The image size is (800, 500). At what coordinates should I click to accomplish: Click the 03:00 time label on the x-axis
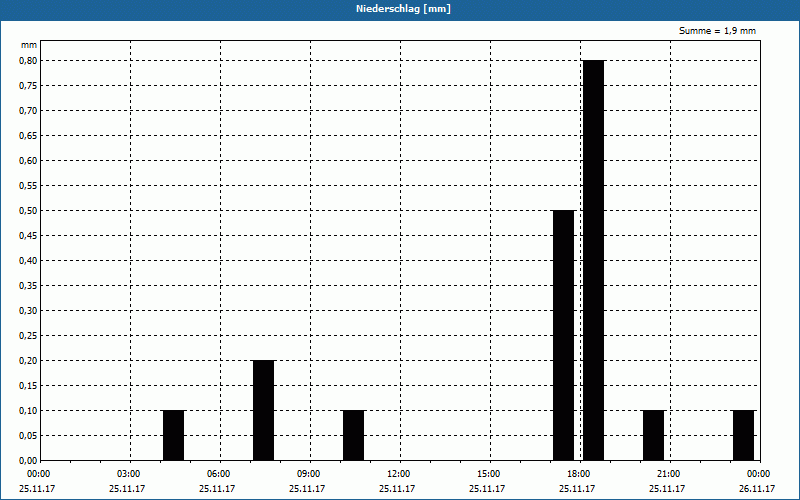pos(129,474)
